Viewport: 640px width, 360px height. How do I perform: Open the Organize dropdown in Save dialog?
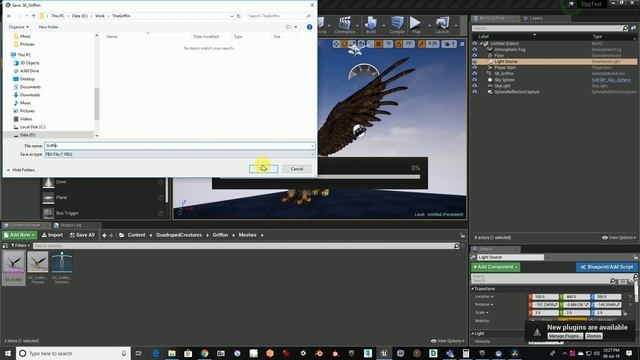18,27
